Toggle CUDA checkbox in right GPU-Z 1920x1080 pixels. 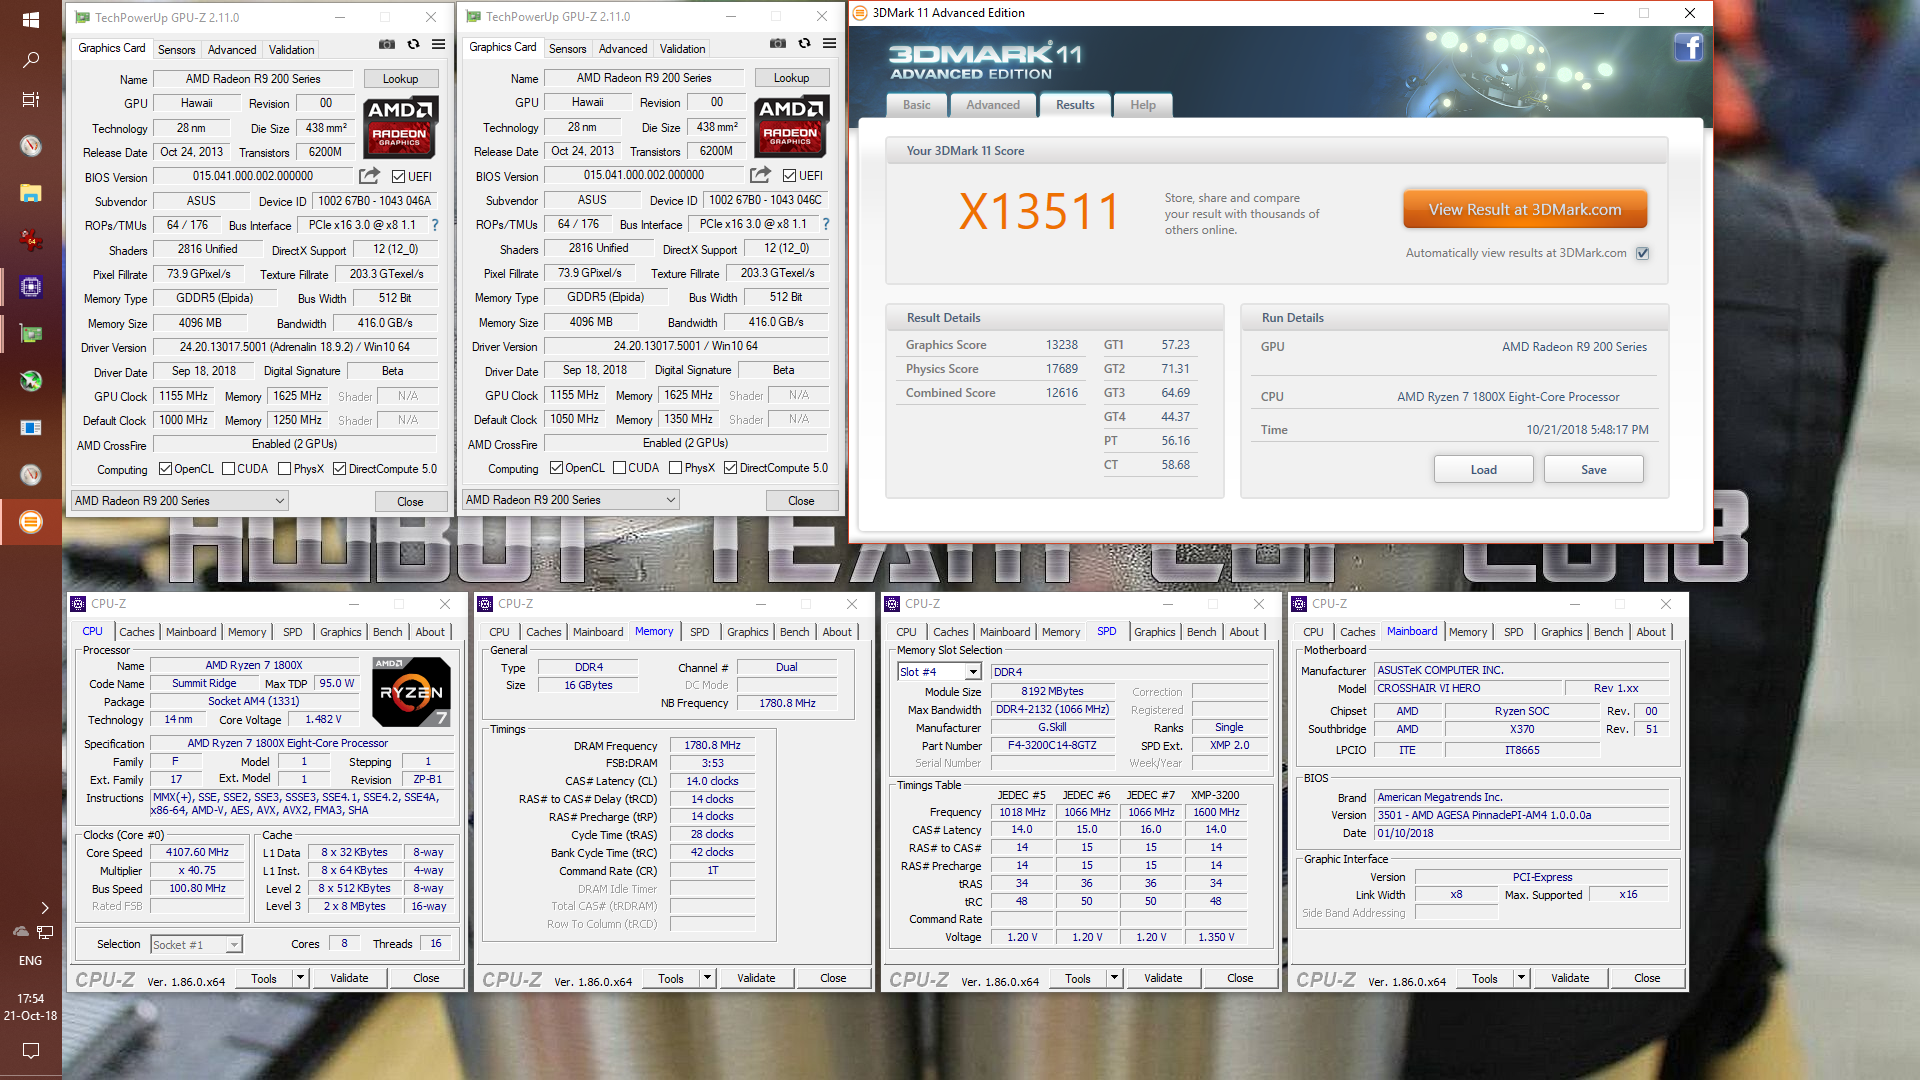[x=619, y=468]
